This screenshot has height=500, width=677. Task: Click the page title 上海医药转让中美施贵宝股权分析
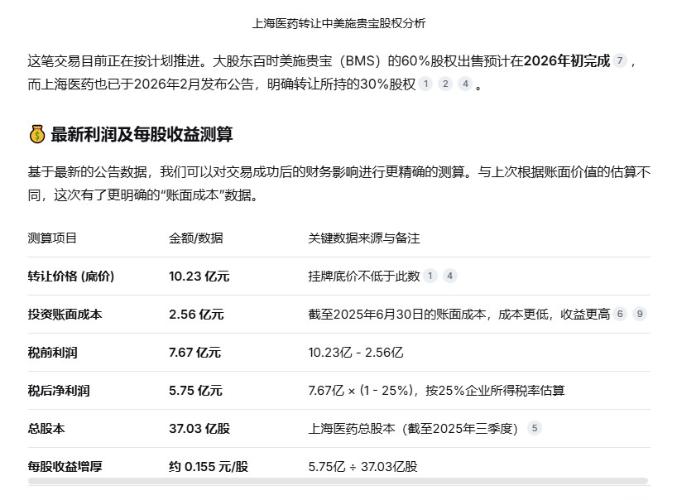338,23
